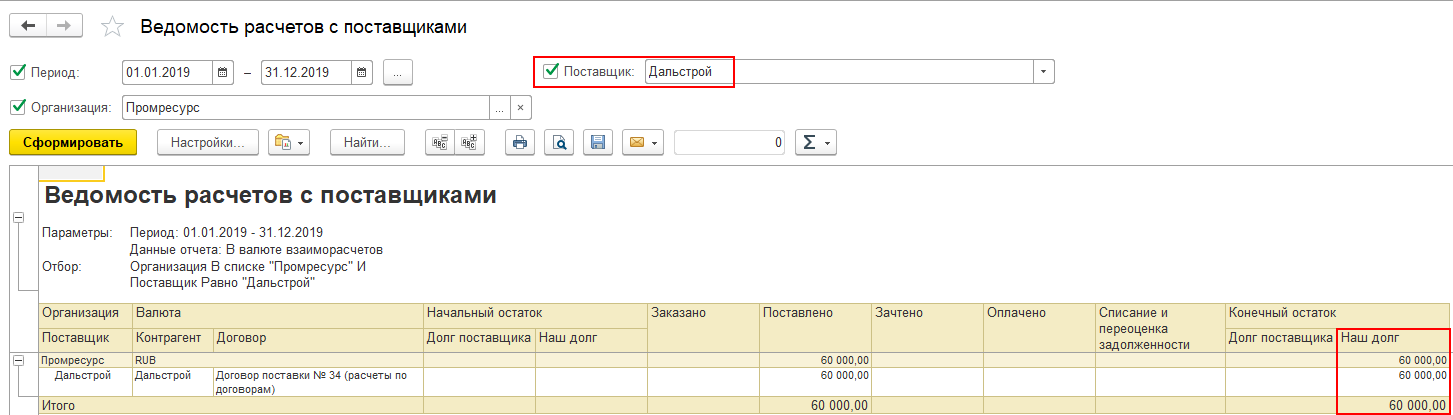Open the sum function Σ dropdown

(815, 143)
